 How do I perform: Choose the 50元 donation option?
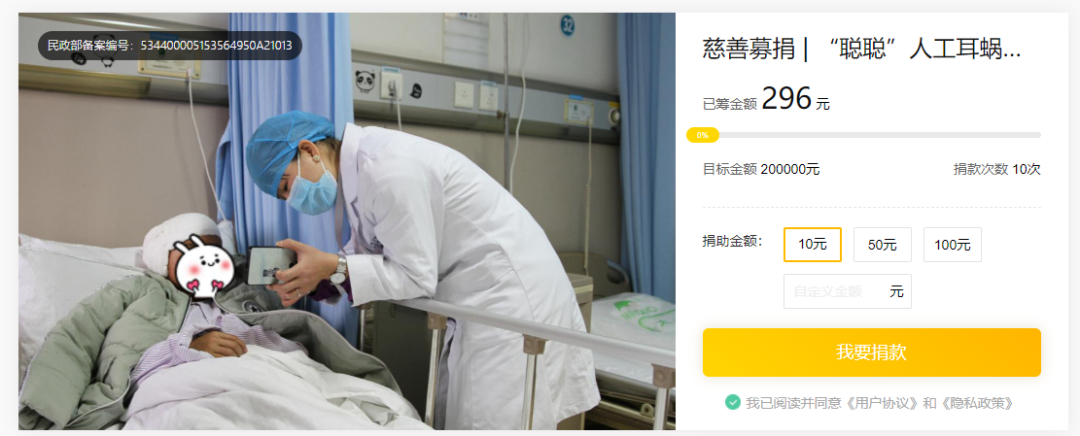pyautogui.click(x=882, y=245)
